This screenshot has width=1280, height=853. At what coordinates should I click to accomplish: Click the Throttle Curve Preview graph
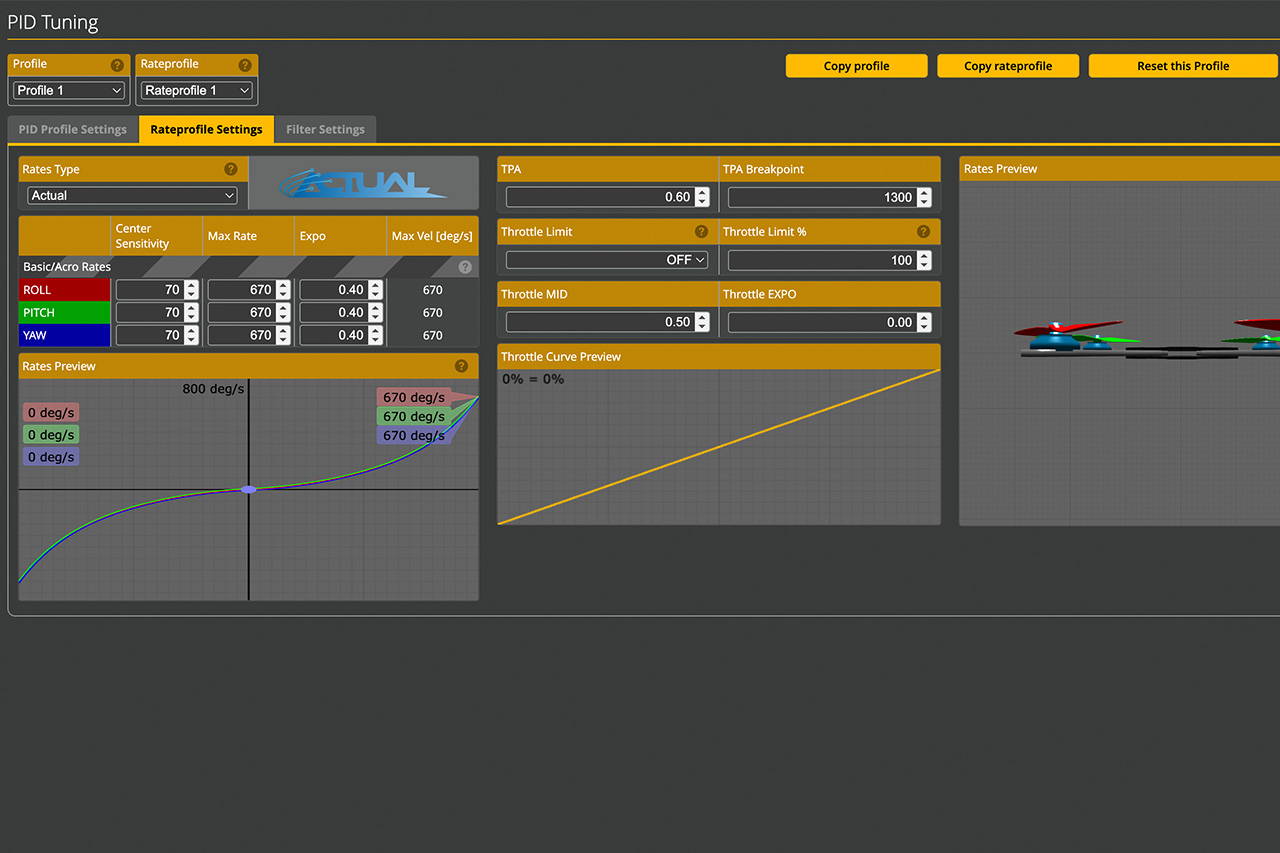click(719, 447)
